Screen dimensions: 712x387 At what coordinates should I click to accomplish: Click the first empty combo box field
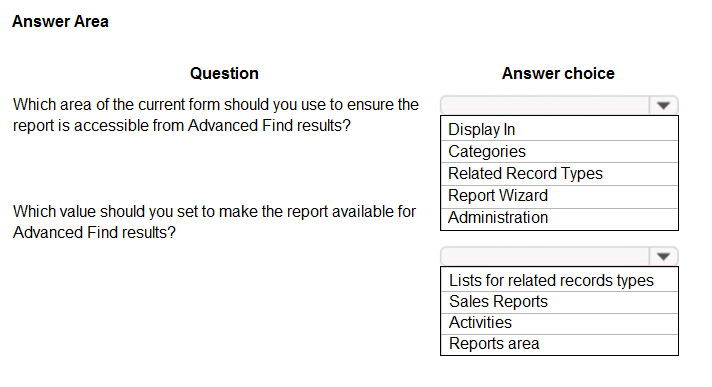coord(545,105)
